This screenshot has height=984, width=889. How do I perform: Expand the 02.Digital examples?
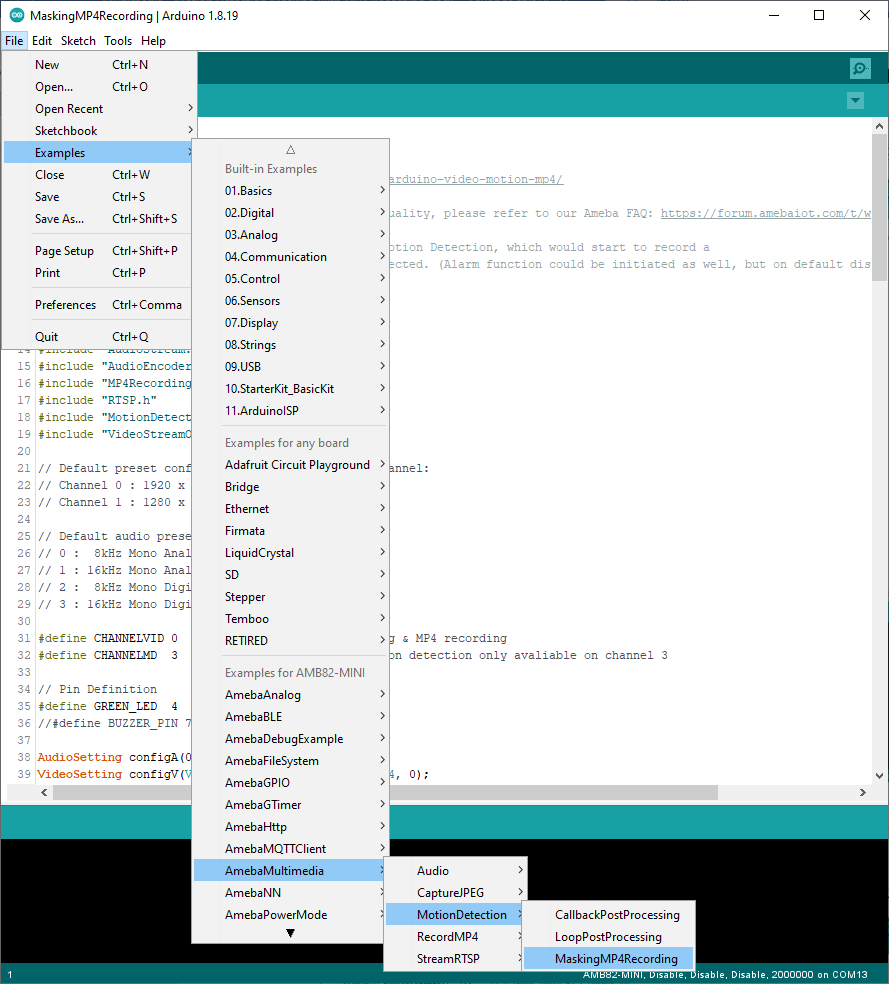[x=290, y=213]
